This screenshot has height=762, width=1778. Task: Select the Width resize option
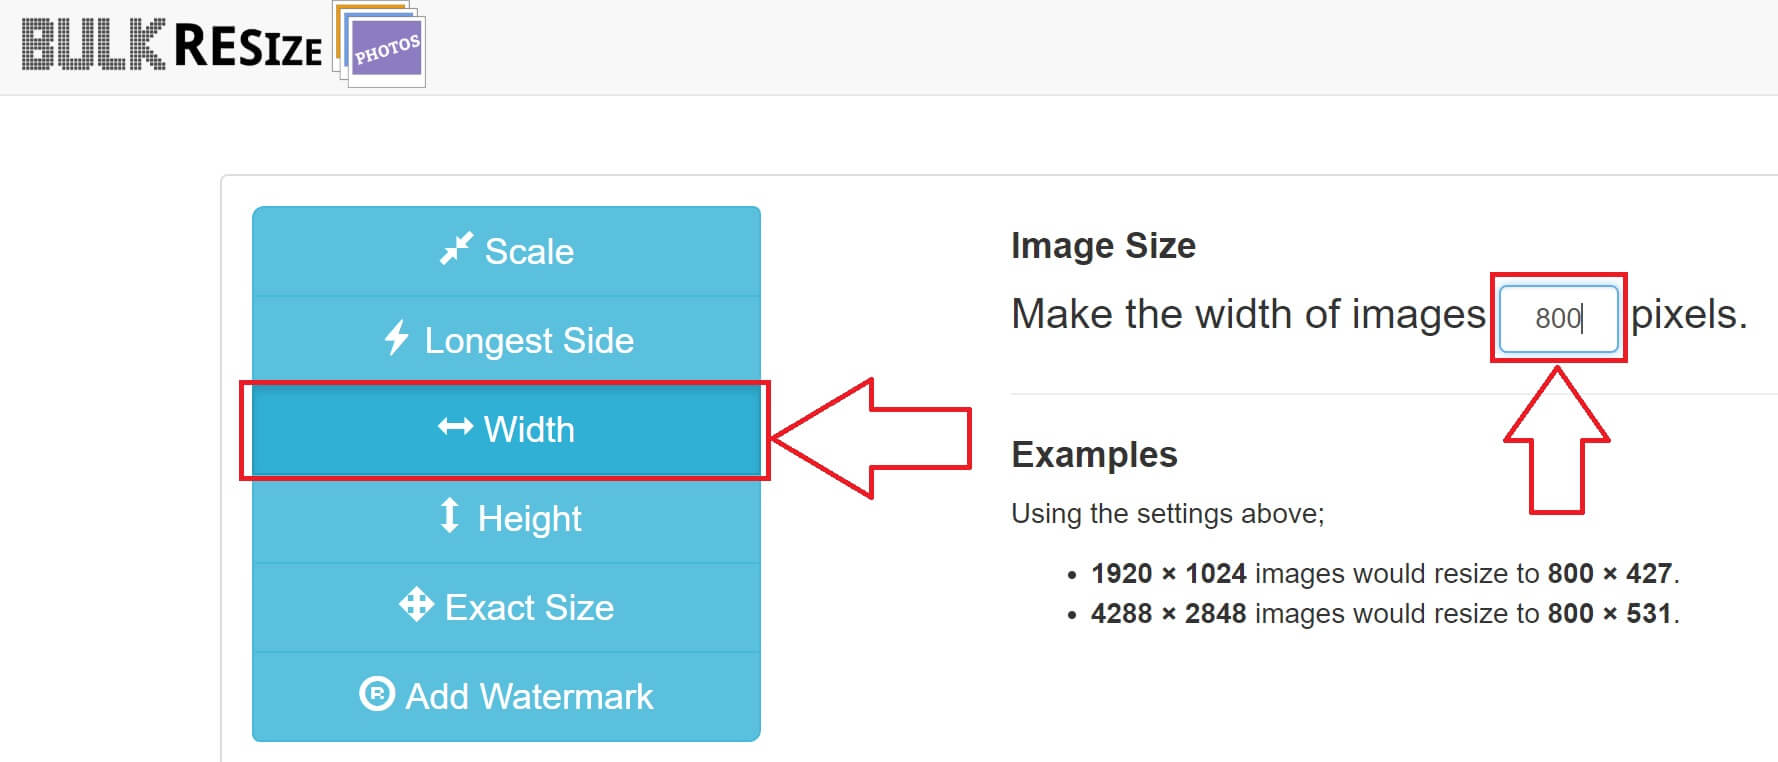click(x=506, y=430)
